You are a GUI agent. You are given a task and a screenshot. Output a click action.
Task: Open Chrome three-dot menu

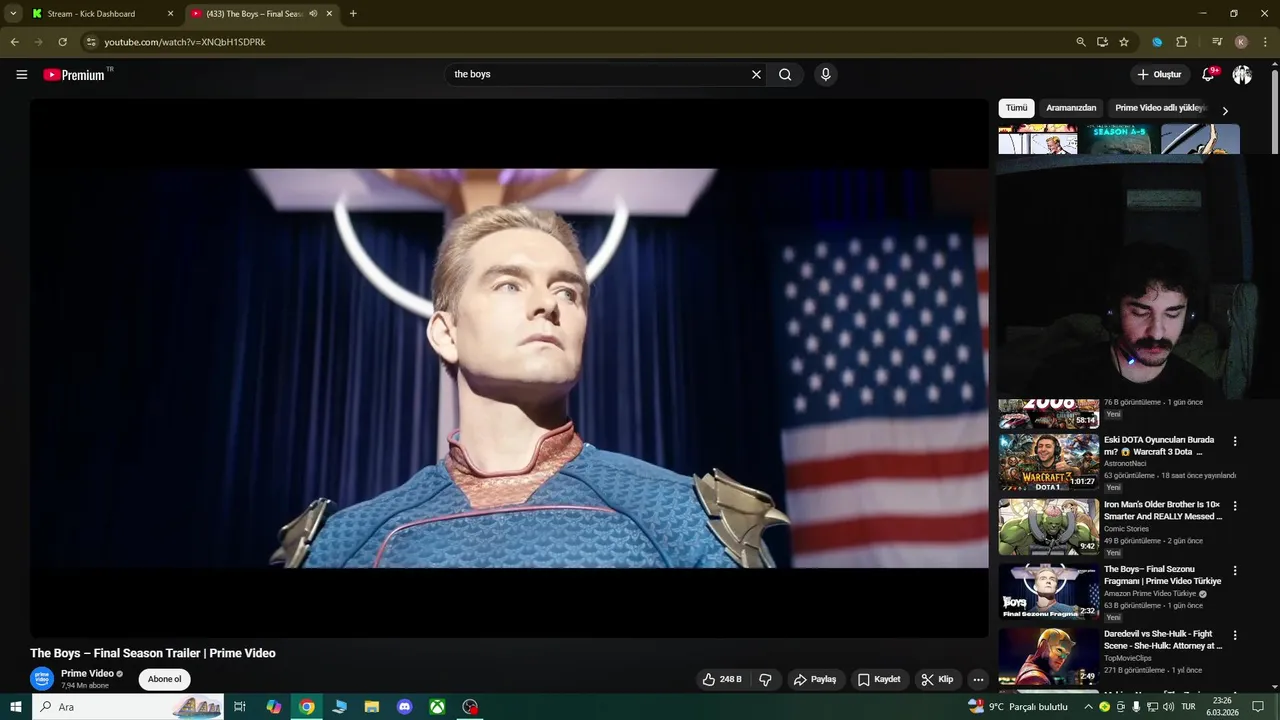1265,42
